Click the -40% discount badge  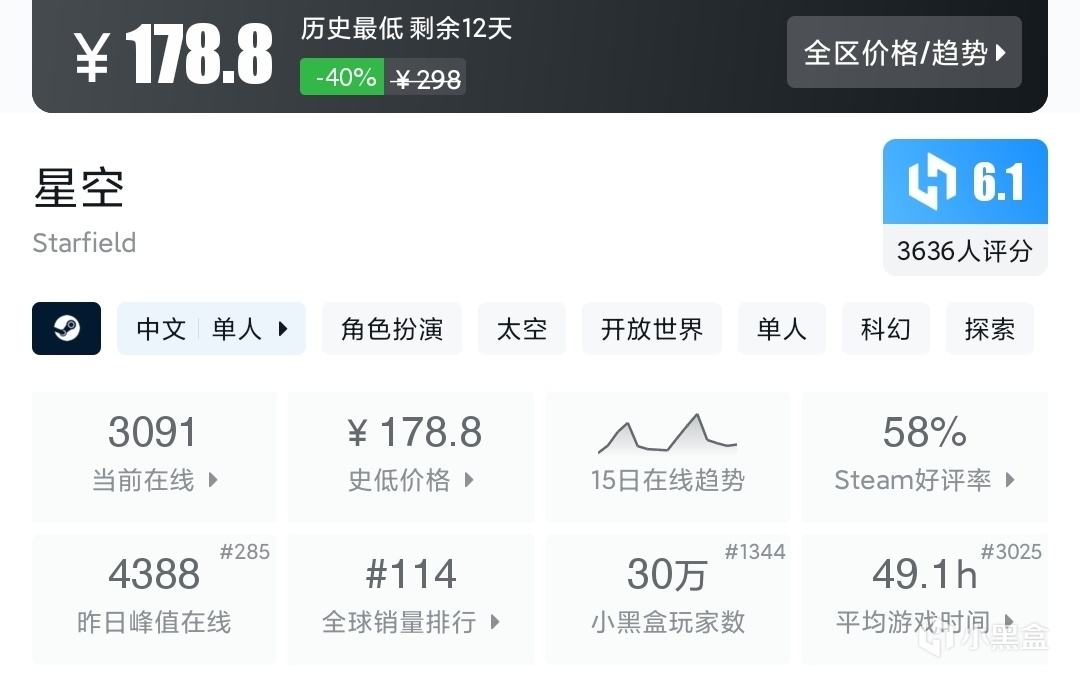342,77
